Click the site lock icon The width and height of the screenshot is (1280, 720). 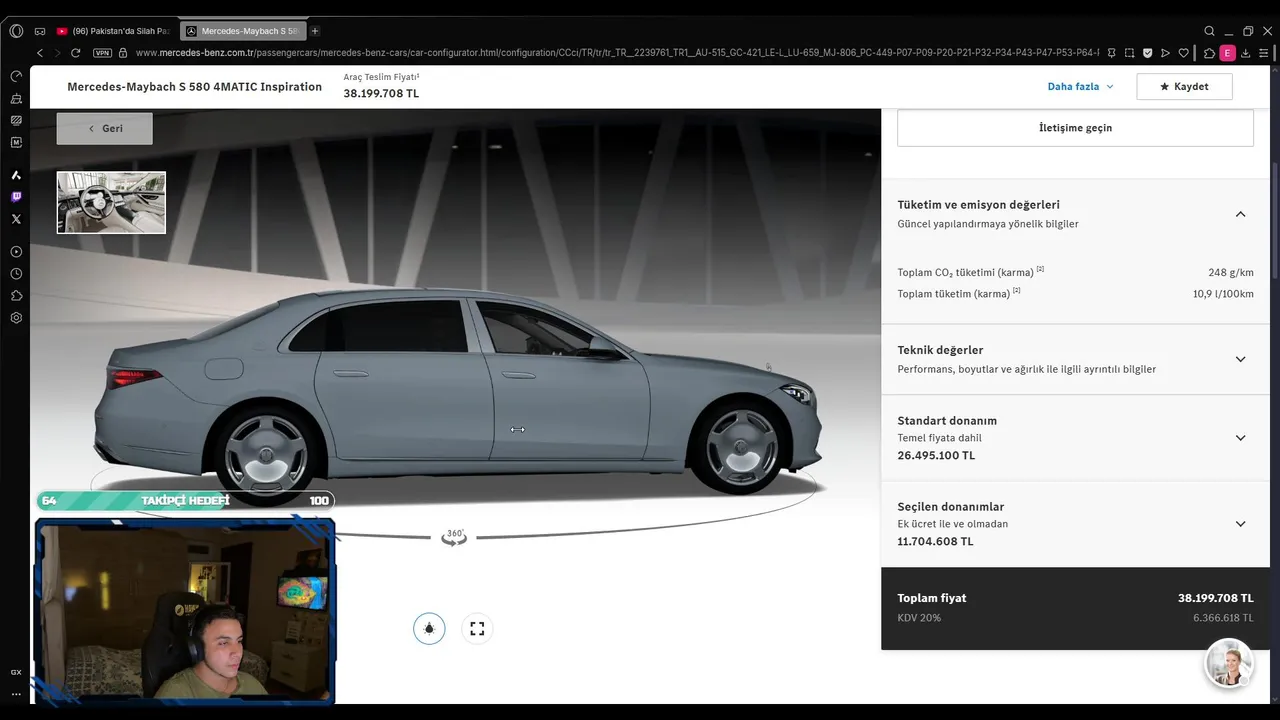(x=123, y=53)
